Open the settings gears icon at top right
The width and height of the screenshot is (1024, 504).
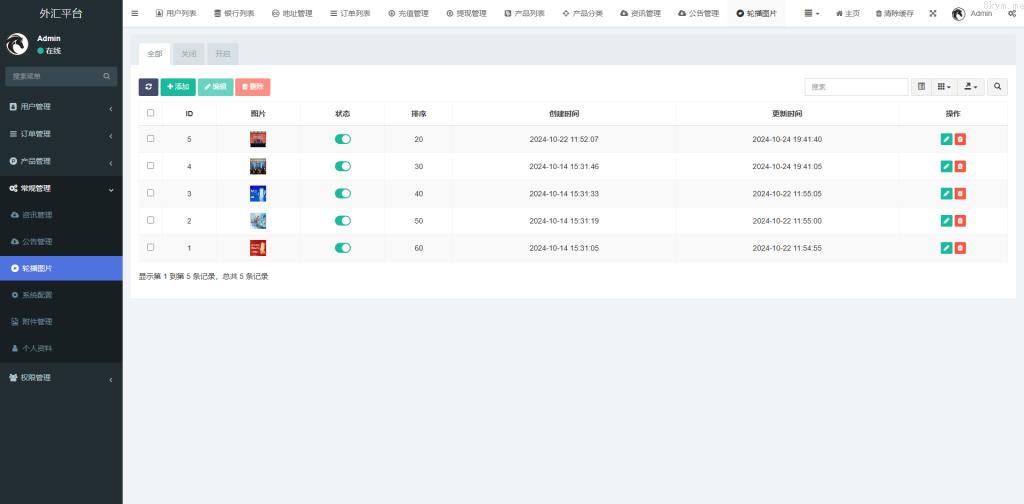1012,13
